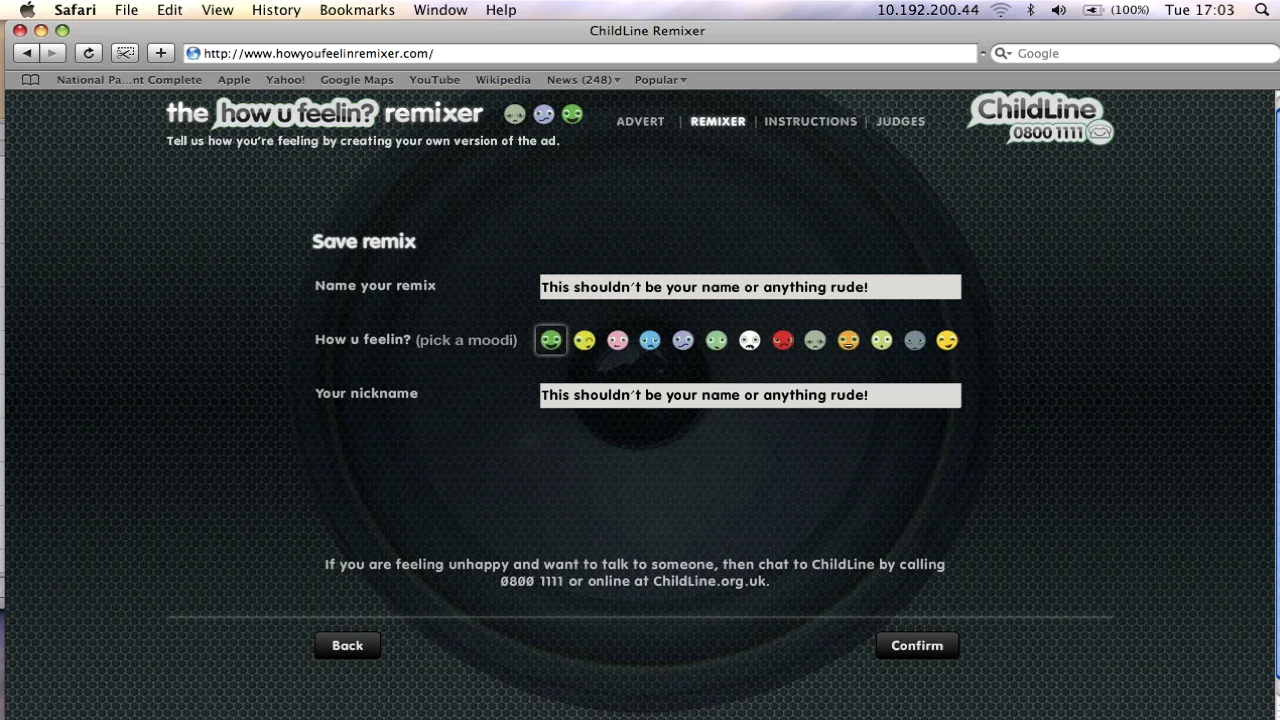Click the Save remix heading
The width and height of the screenshot is (1280, 720).
[x=364, y=241]
